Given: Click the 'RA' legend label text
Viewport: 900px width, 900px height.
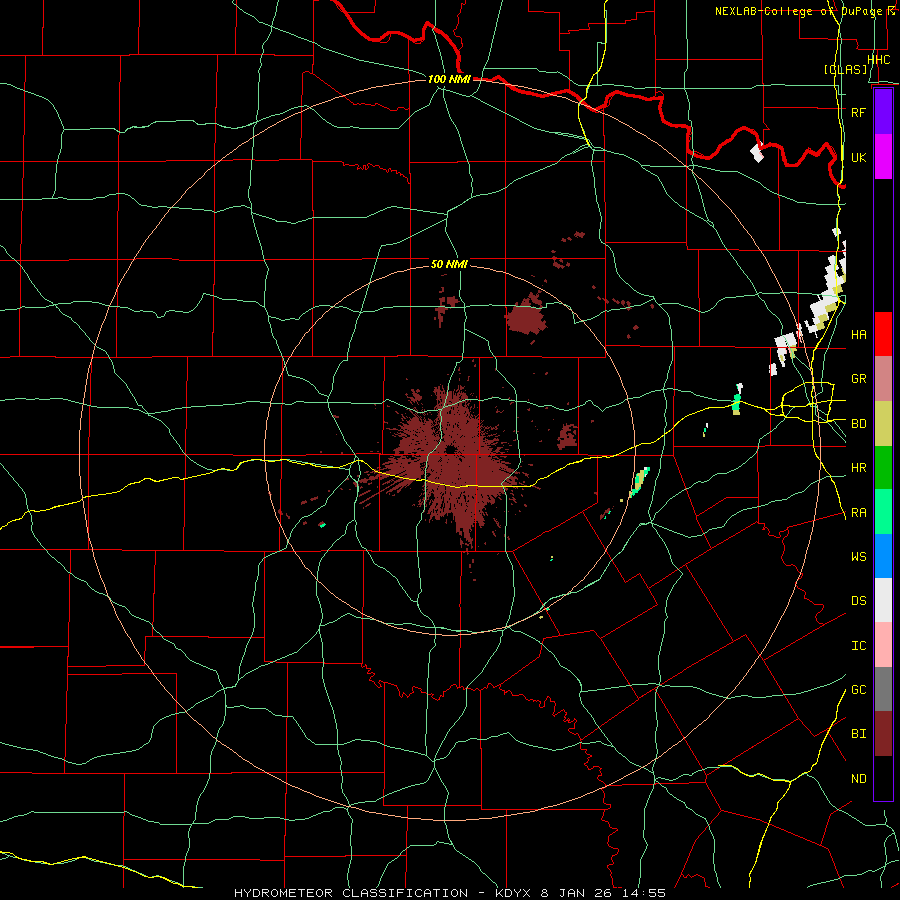Looking at the screenshot, I should tap(858, 513).
